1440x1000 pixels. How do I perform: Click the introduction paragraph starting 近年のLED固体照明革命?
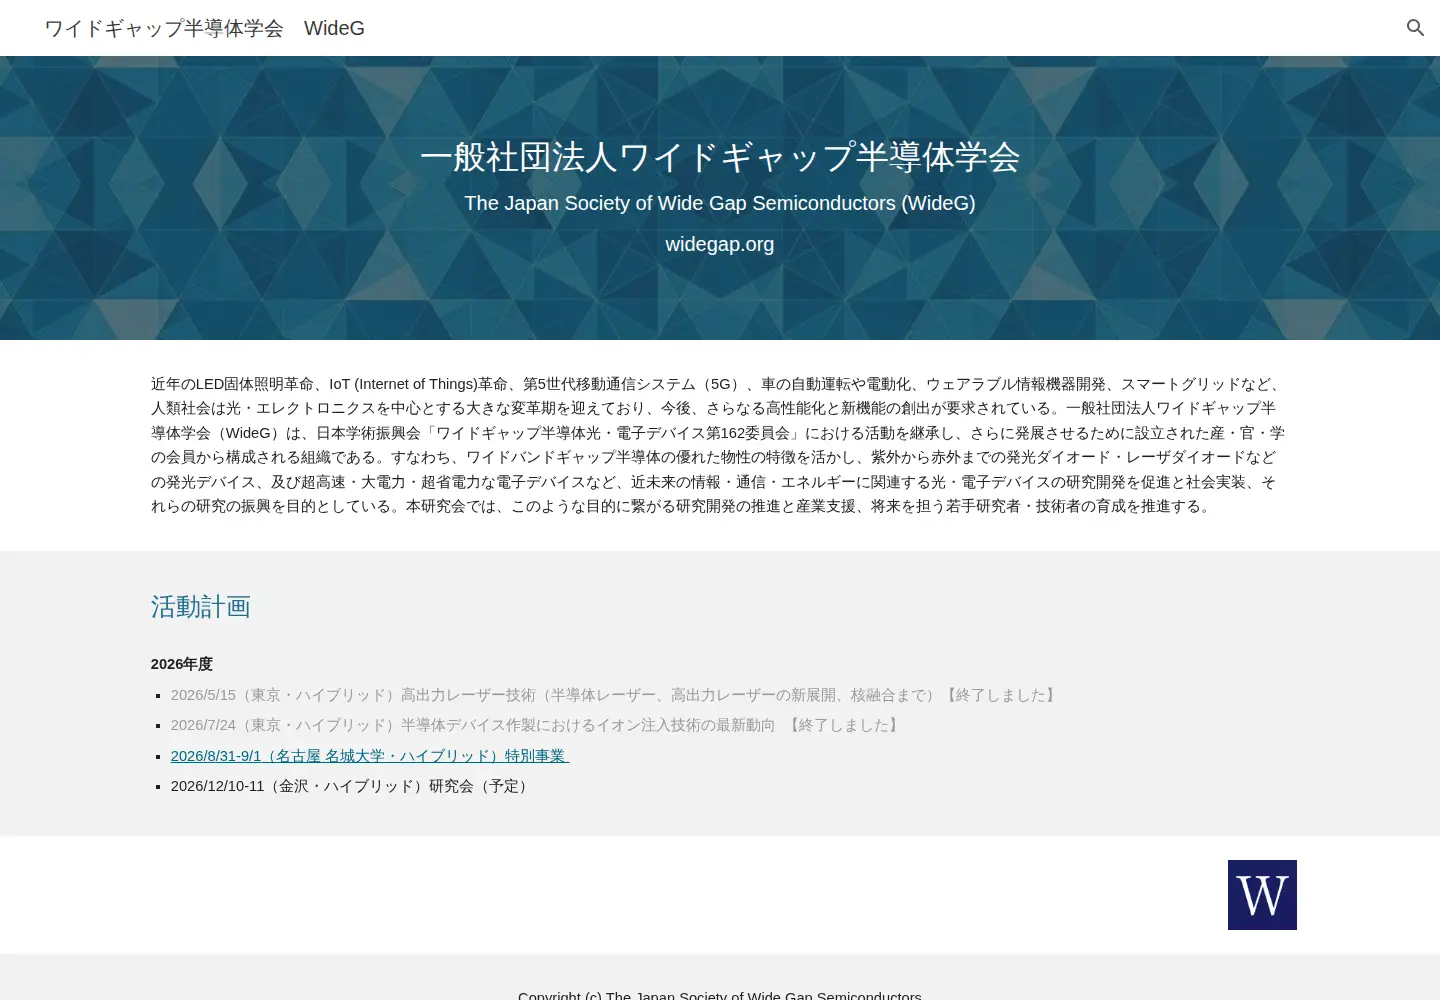coord(718,445)
